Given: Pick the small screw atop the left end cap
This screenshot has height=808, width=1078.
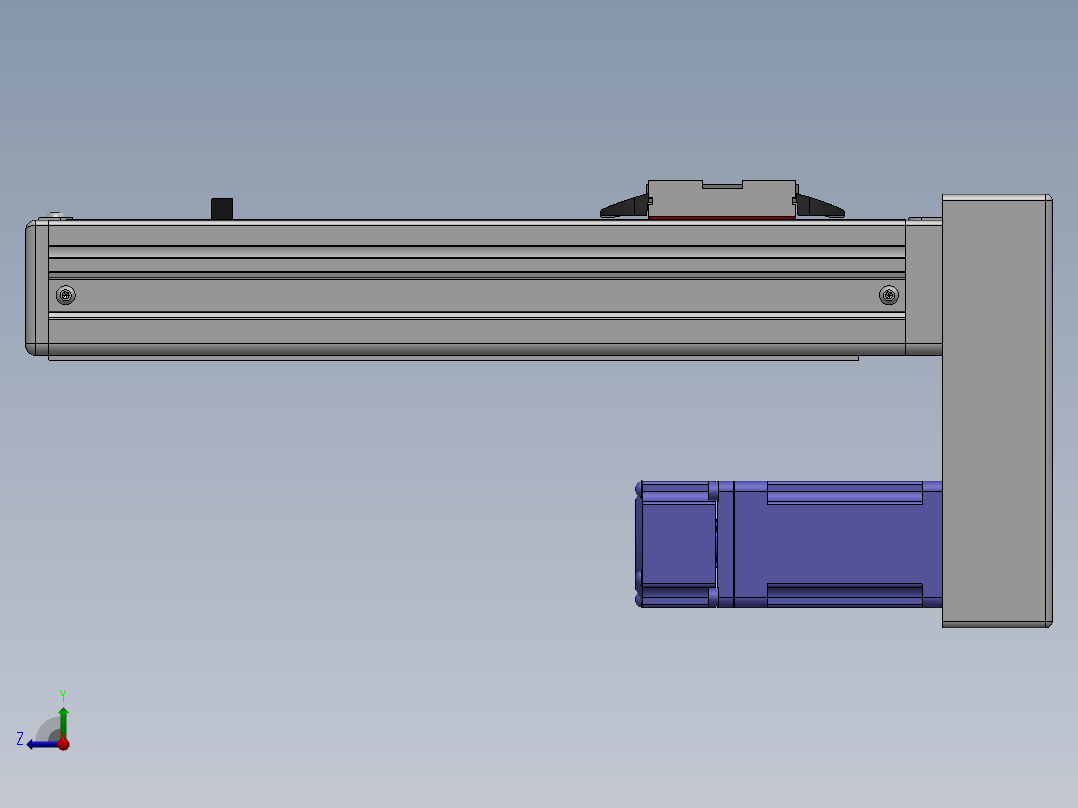Looking at the screenshot, I should pos(57,216).
